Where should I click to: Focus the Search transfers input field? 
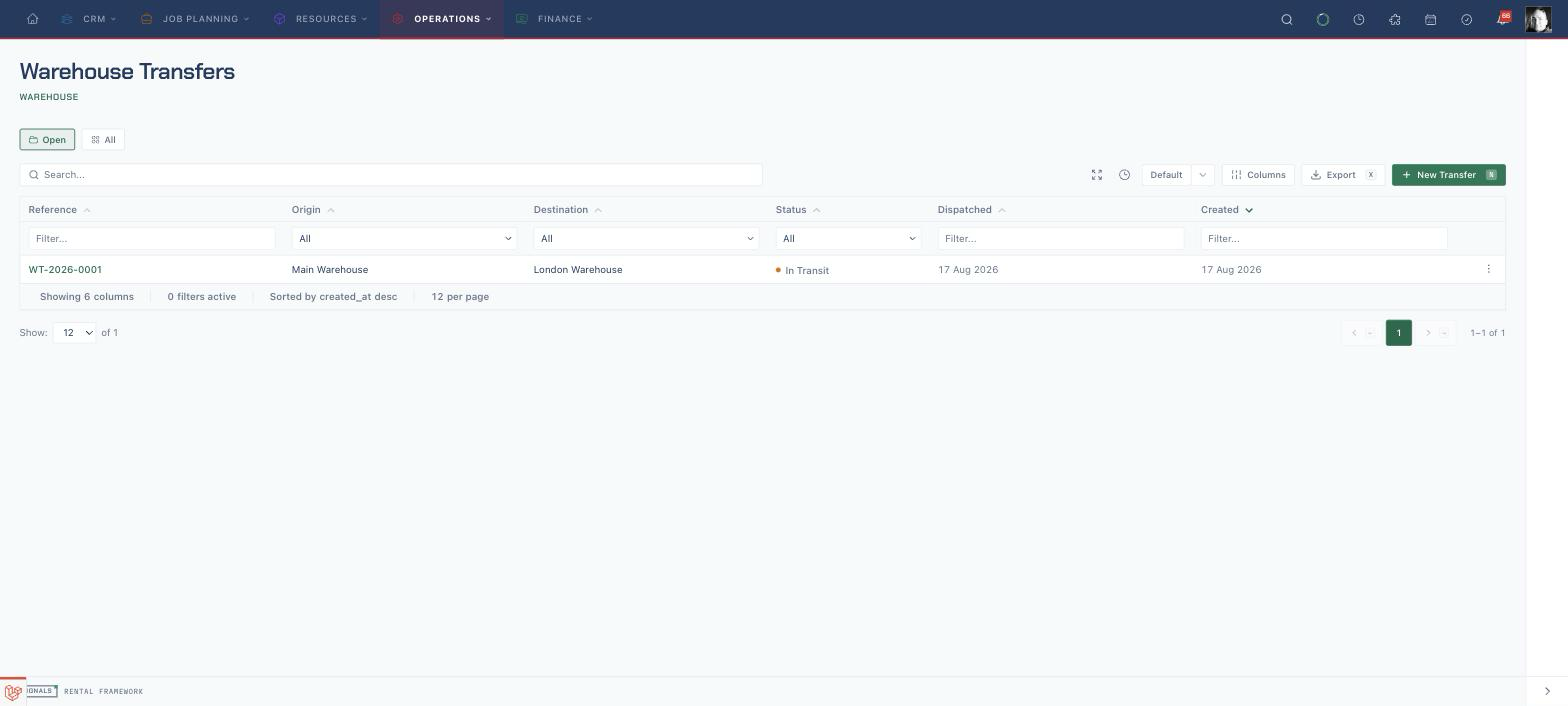point(391,175)
